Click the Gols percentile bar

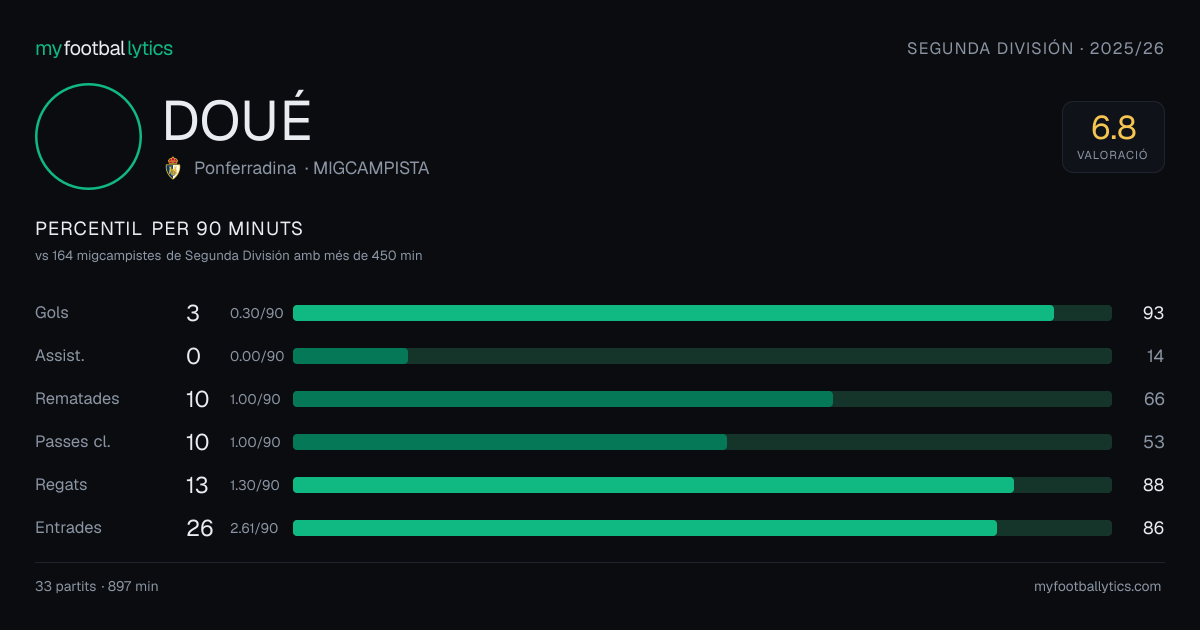pyautogui.click(x=702, y=313)
